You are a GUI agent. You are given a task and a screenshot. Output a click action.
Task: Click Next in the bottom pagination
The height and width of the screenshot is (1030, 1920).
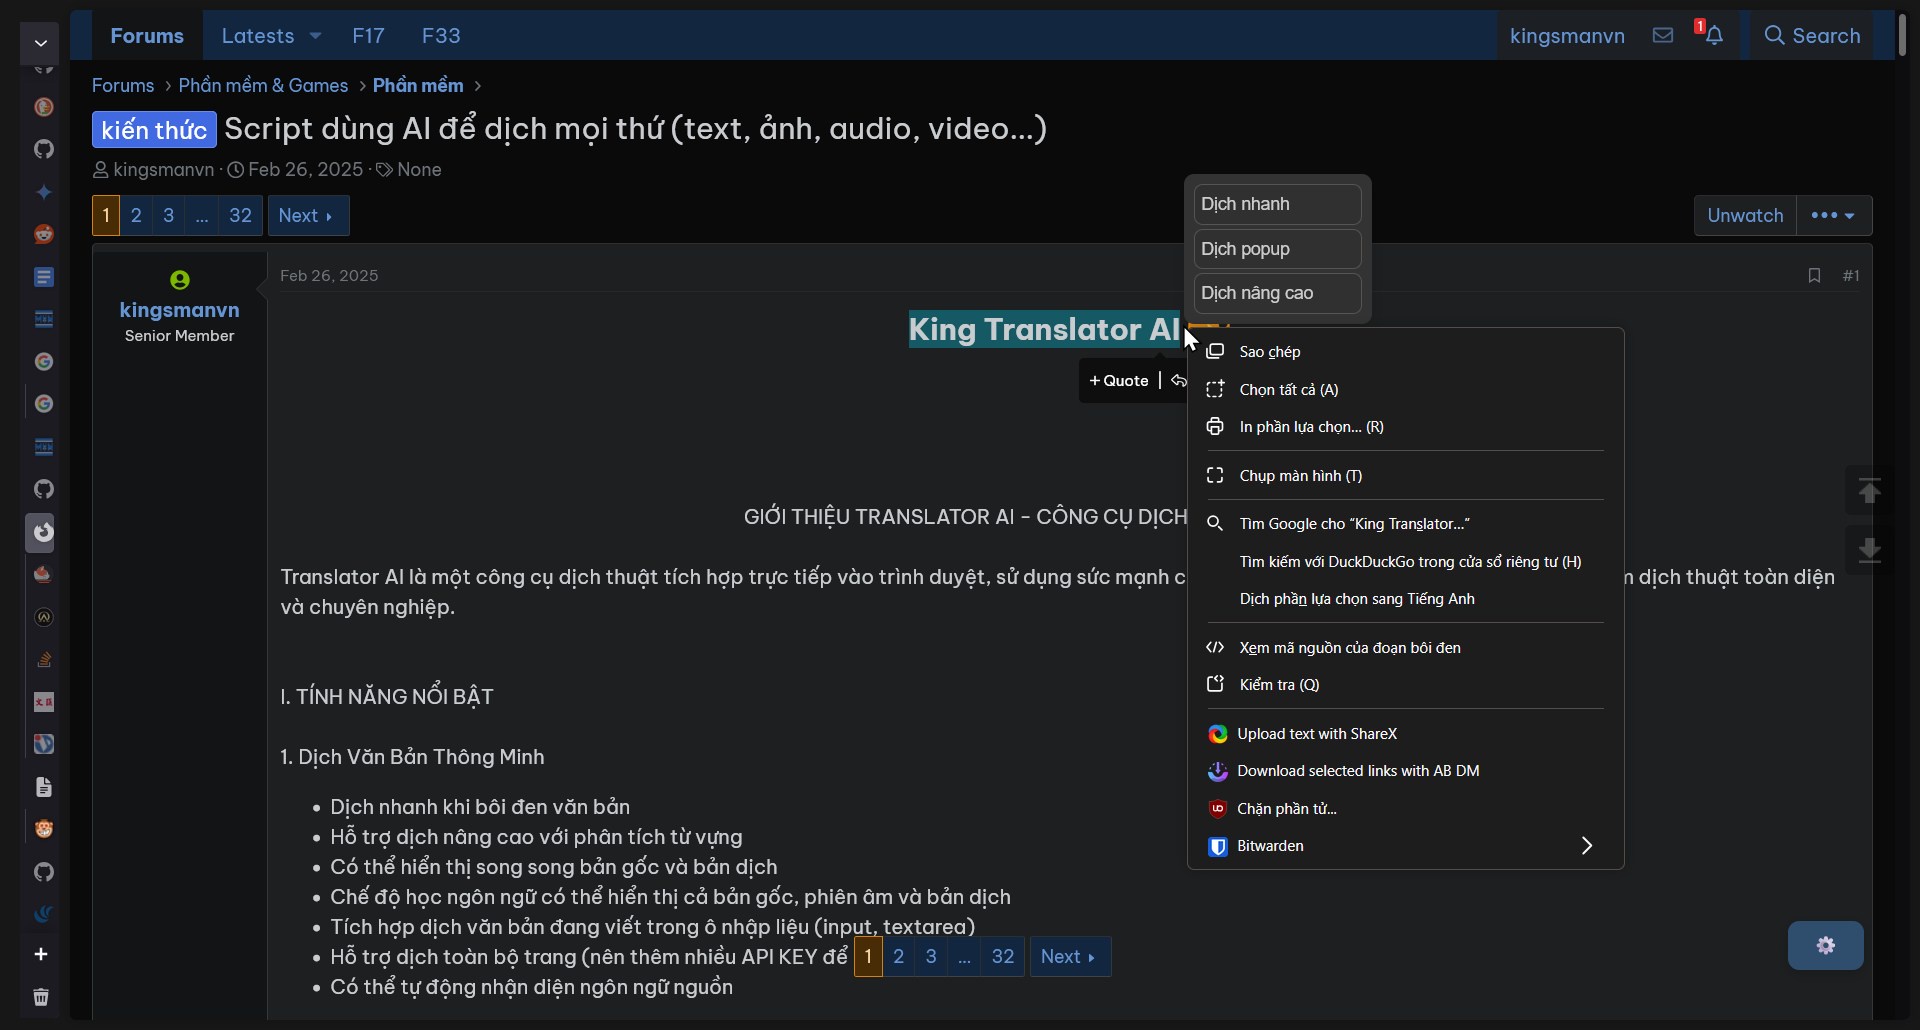1070,957
